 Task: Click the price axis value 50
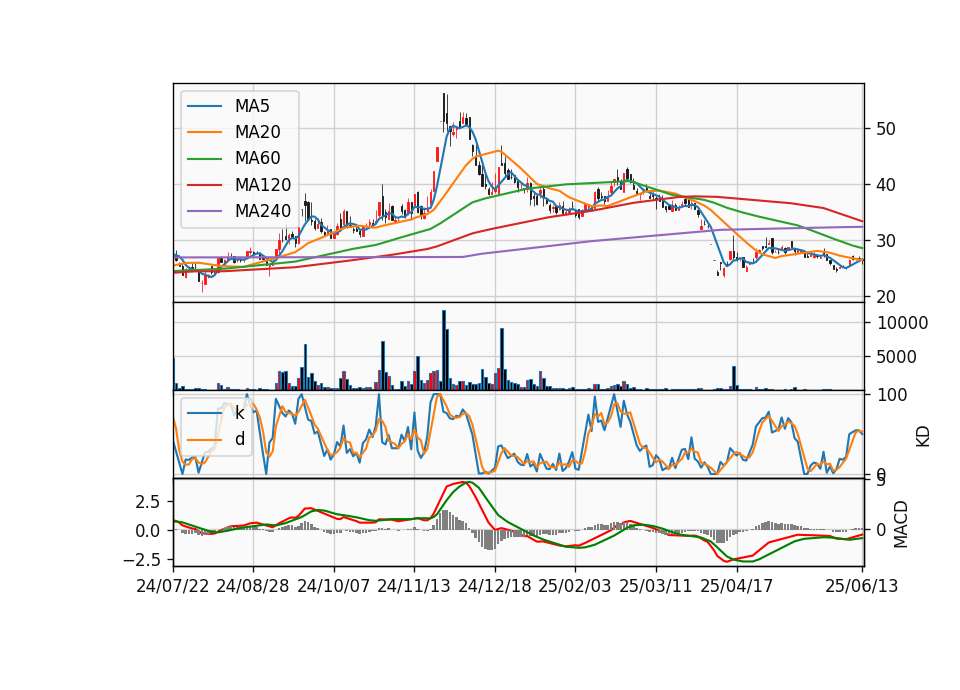pos(886,129)
